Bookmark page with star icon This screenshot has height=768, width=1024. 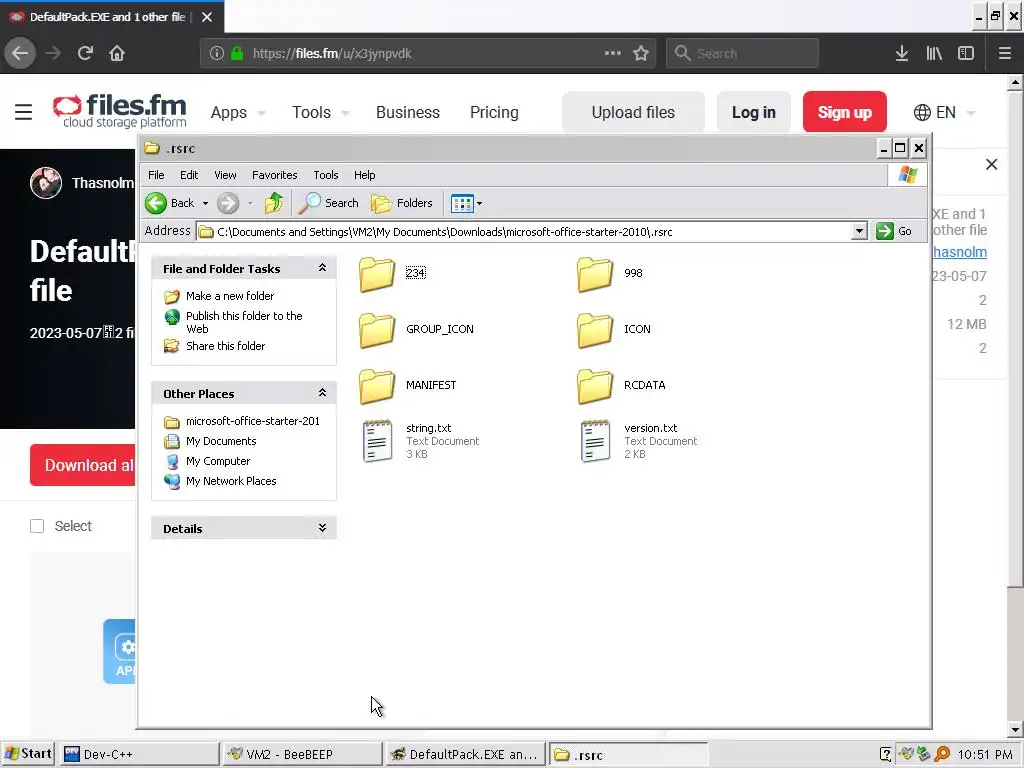(641, 53)
